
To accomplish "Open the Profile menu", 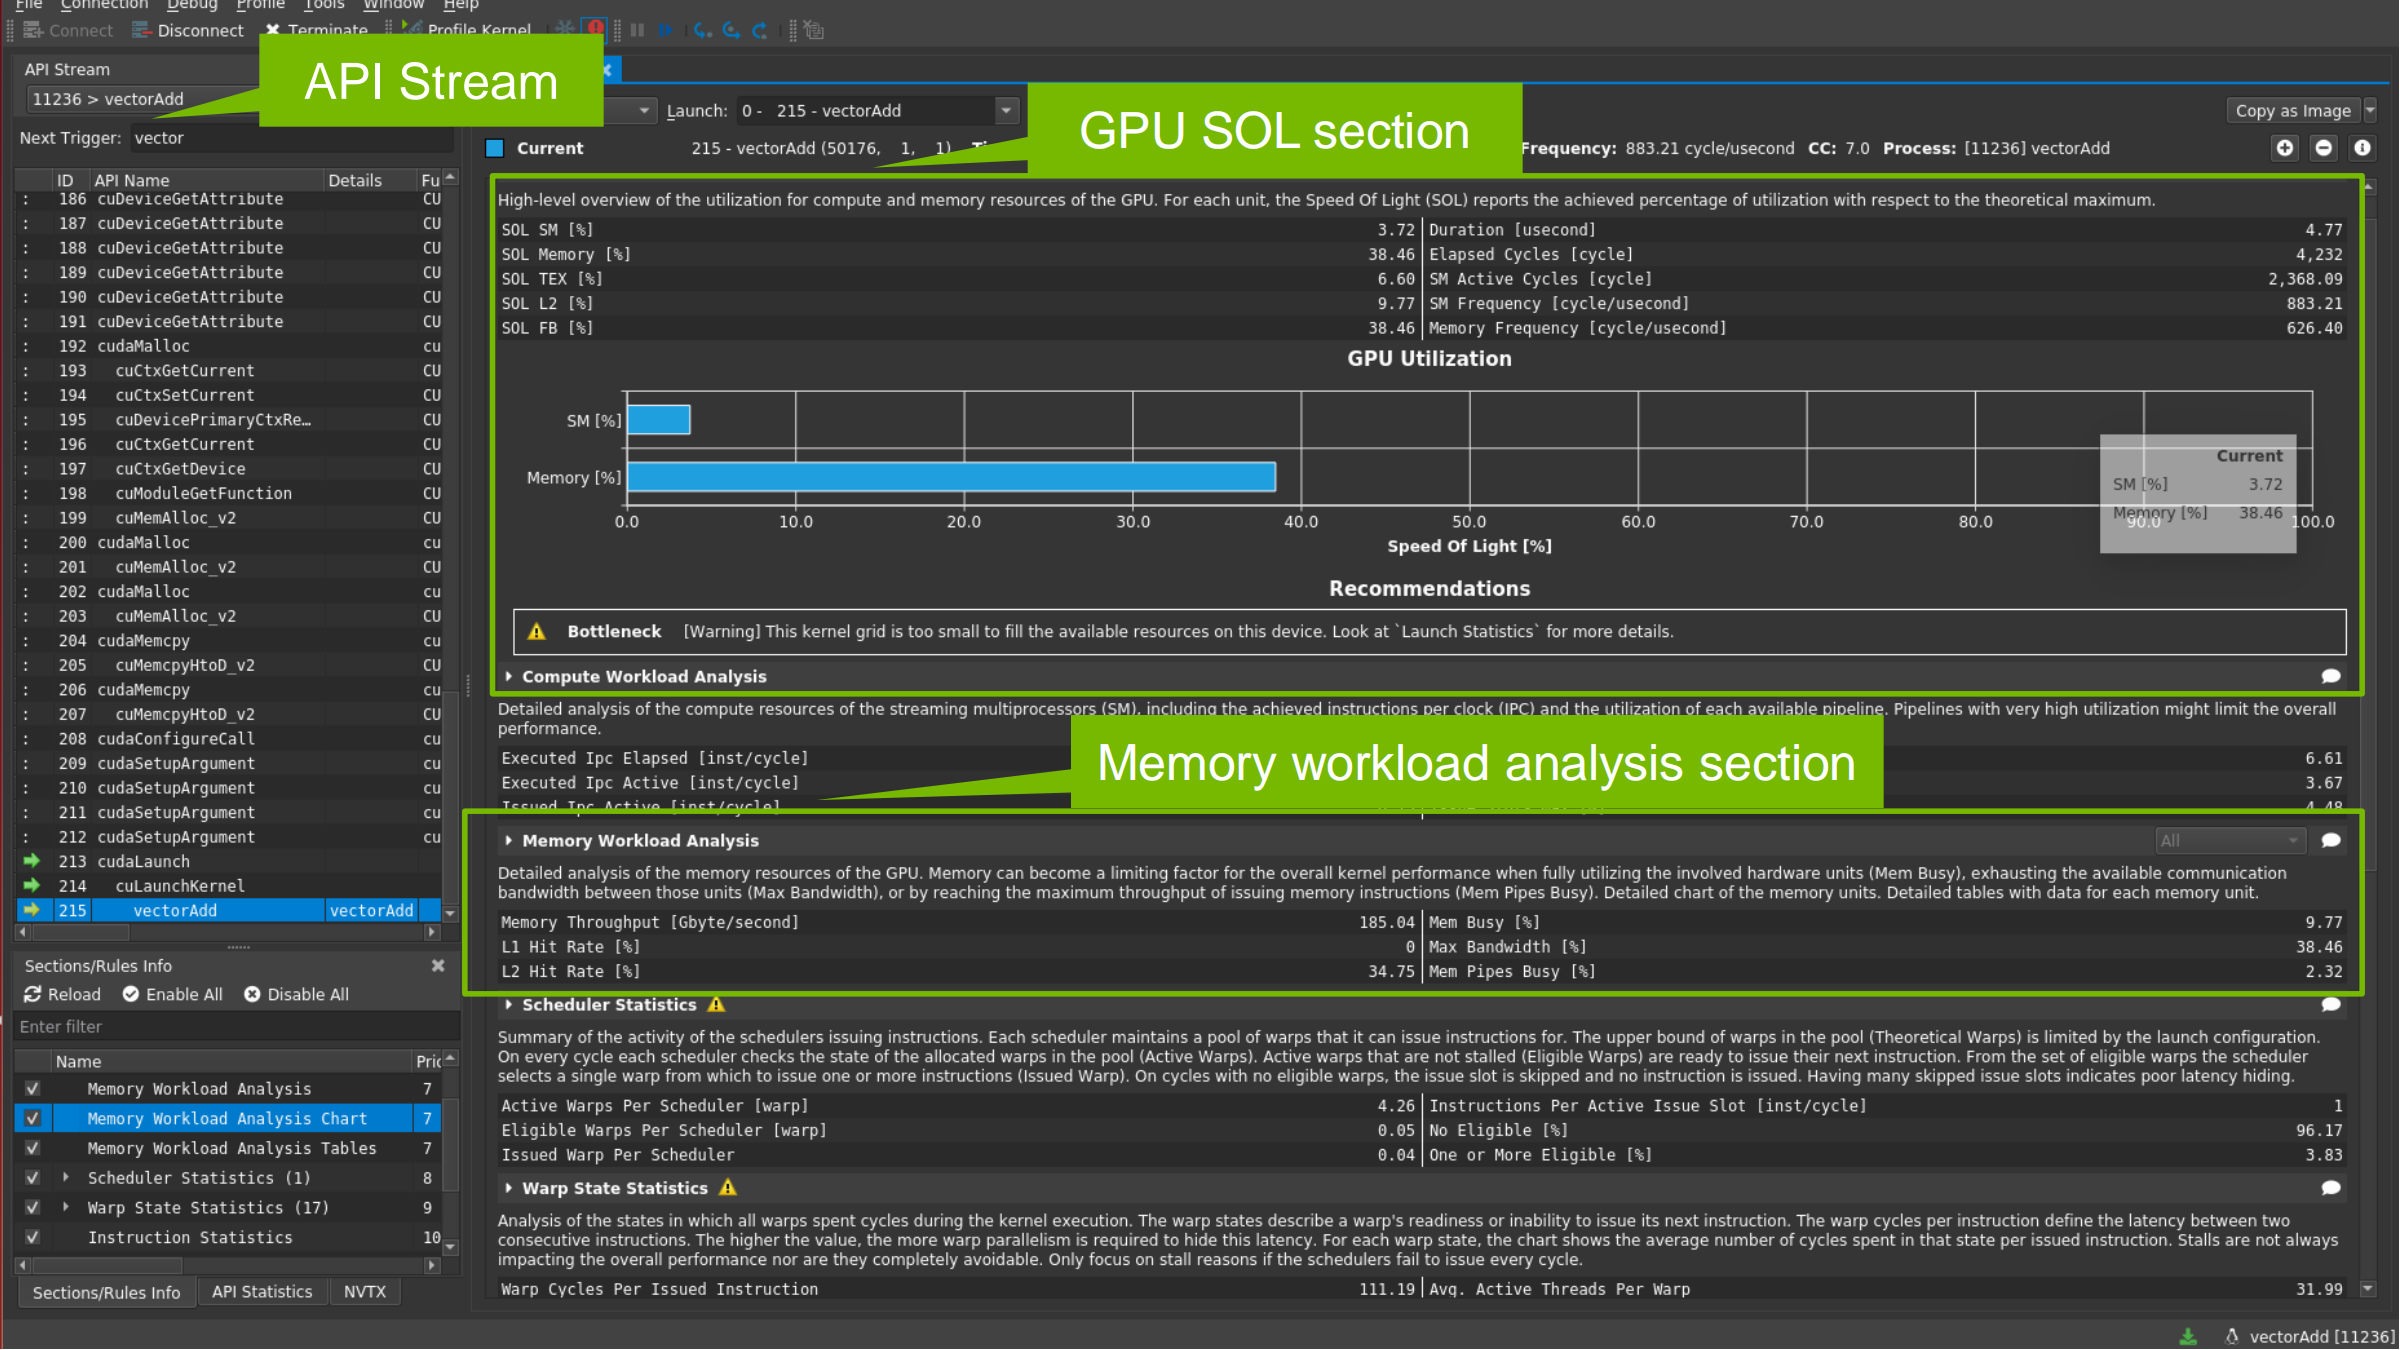I will point(260,5).
